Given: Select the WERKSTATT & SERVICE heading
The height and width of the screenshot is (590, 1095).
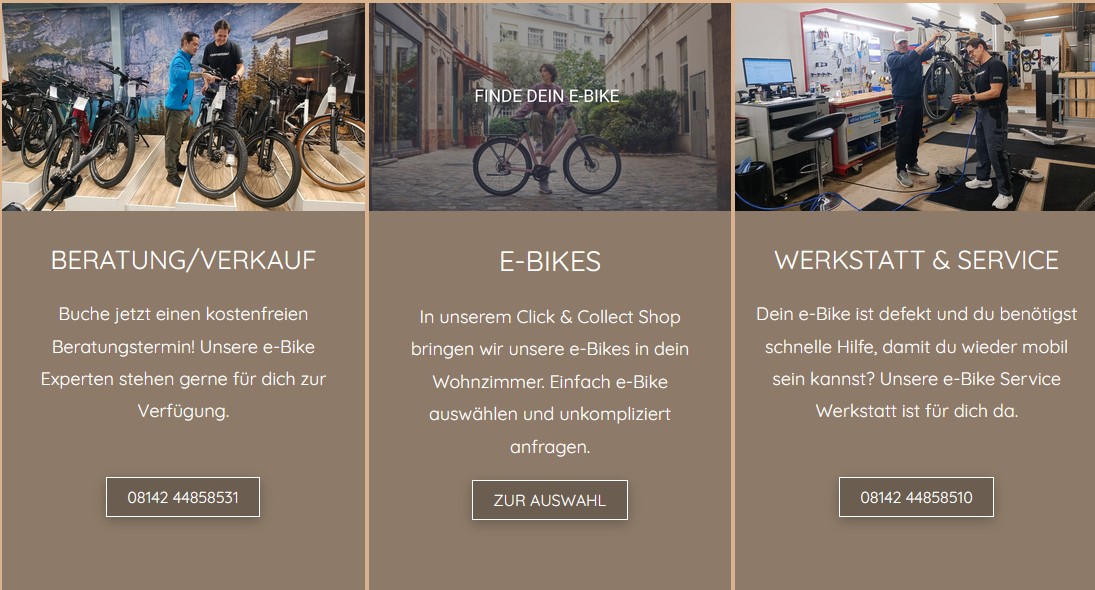Looking at the screenshot, I should 916,260.
